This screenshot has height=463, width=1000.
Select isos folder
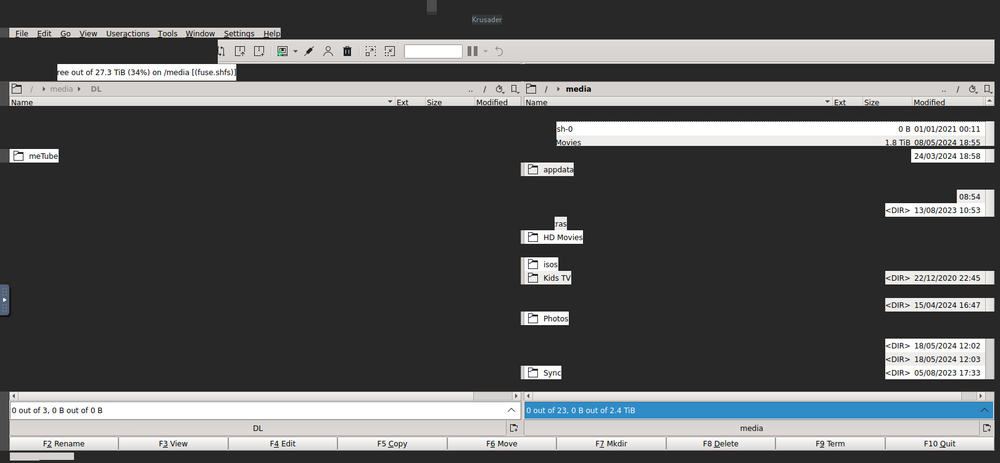[541, 264]
